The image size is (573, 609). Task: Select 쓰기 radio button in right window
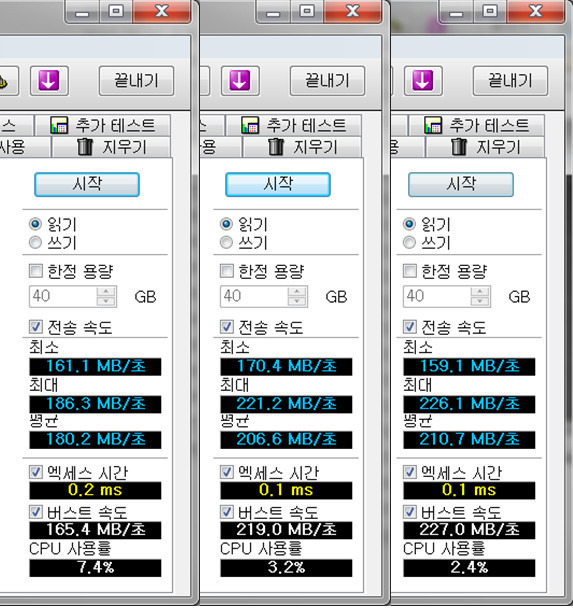click(409, 243)
